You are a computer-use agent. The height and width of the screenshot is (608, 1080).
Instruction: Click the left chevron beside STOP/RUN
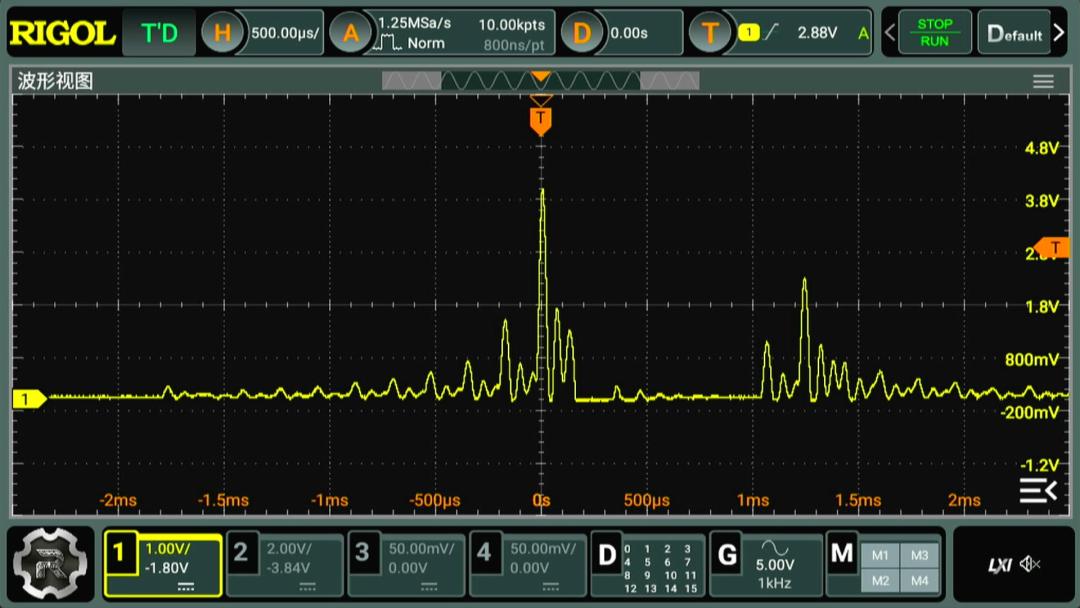(x=889, y=33)
